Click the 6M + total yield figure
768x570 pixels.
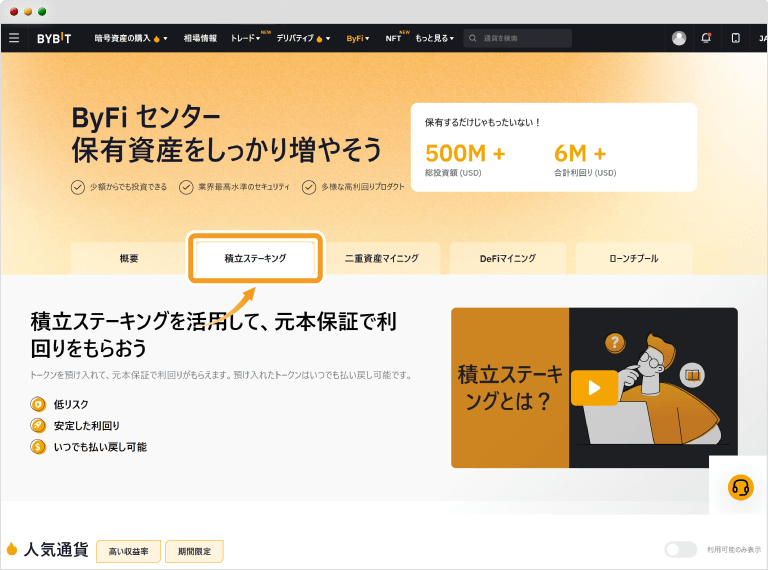coord(580,153)
